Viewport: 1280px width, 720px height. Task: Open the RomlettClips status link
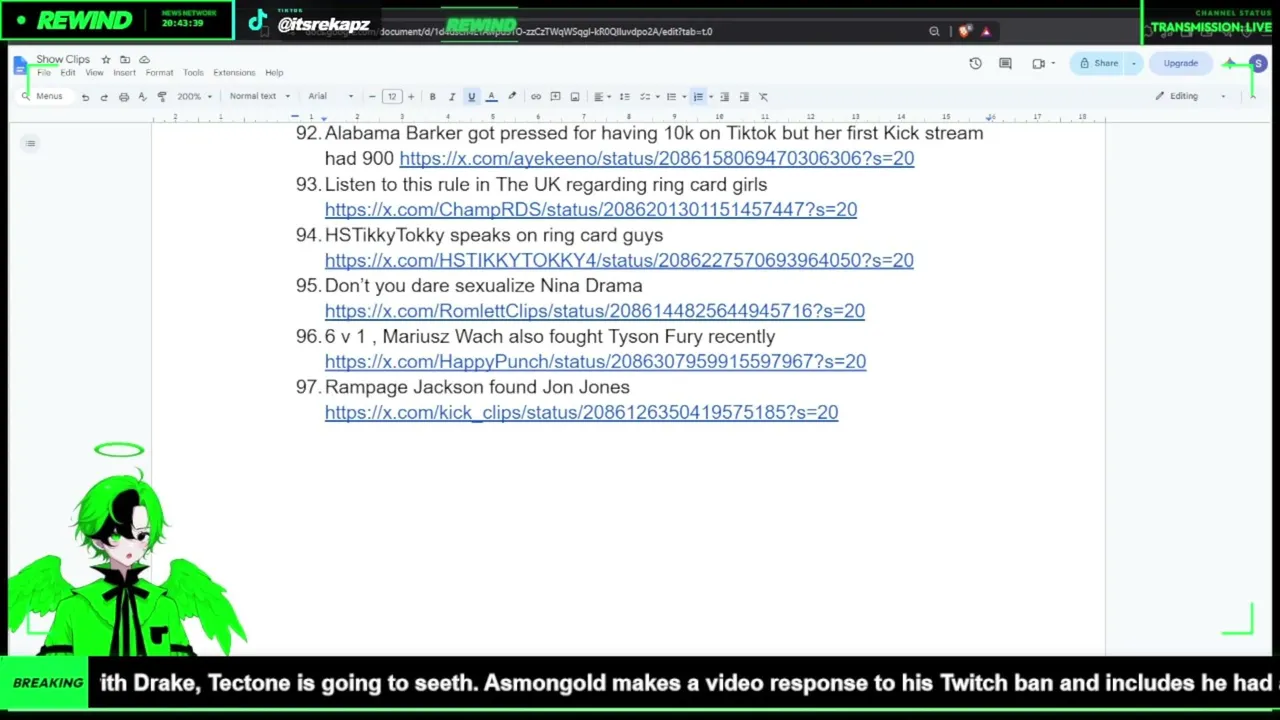click(x=594, y=311)
